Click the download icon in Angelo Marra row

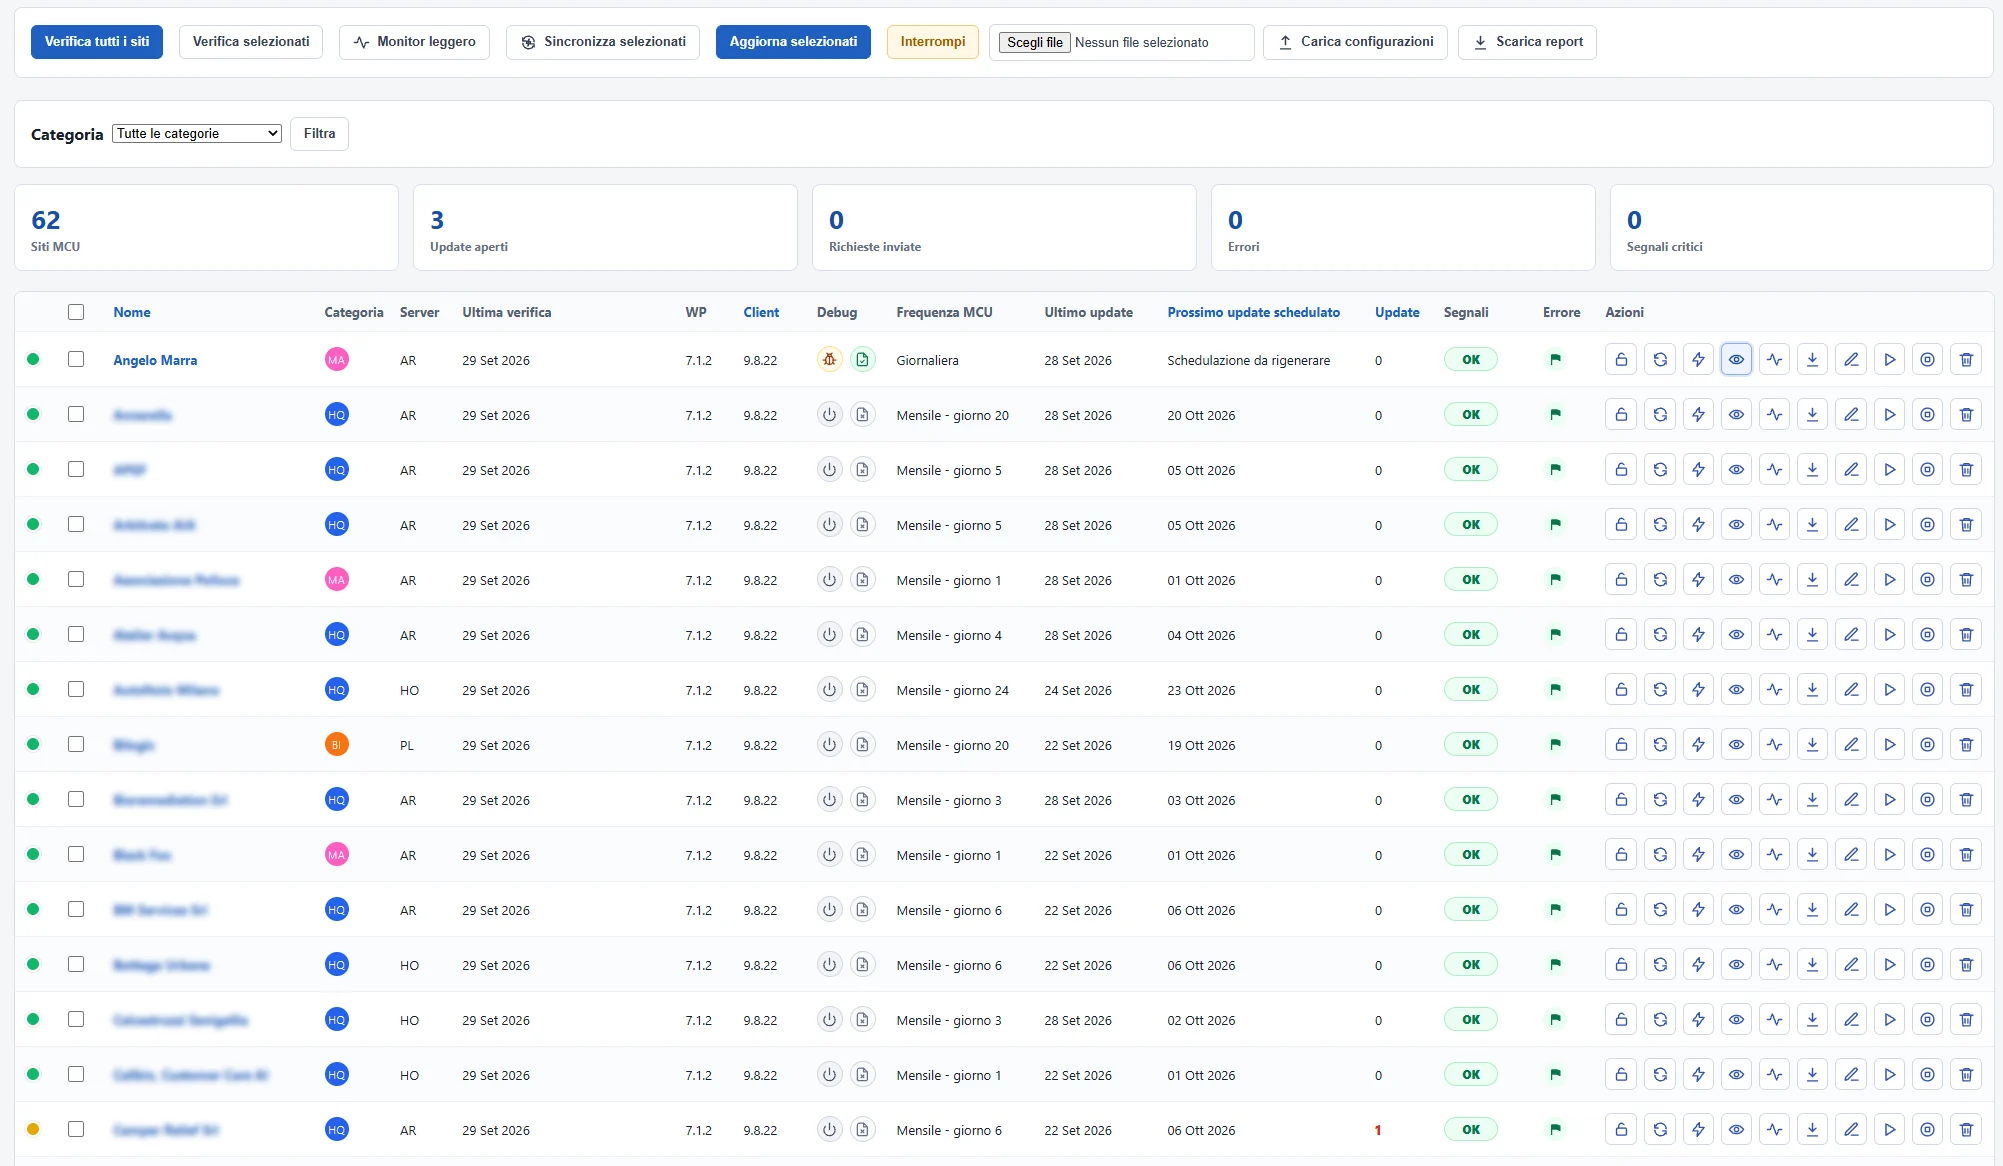1812,360
